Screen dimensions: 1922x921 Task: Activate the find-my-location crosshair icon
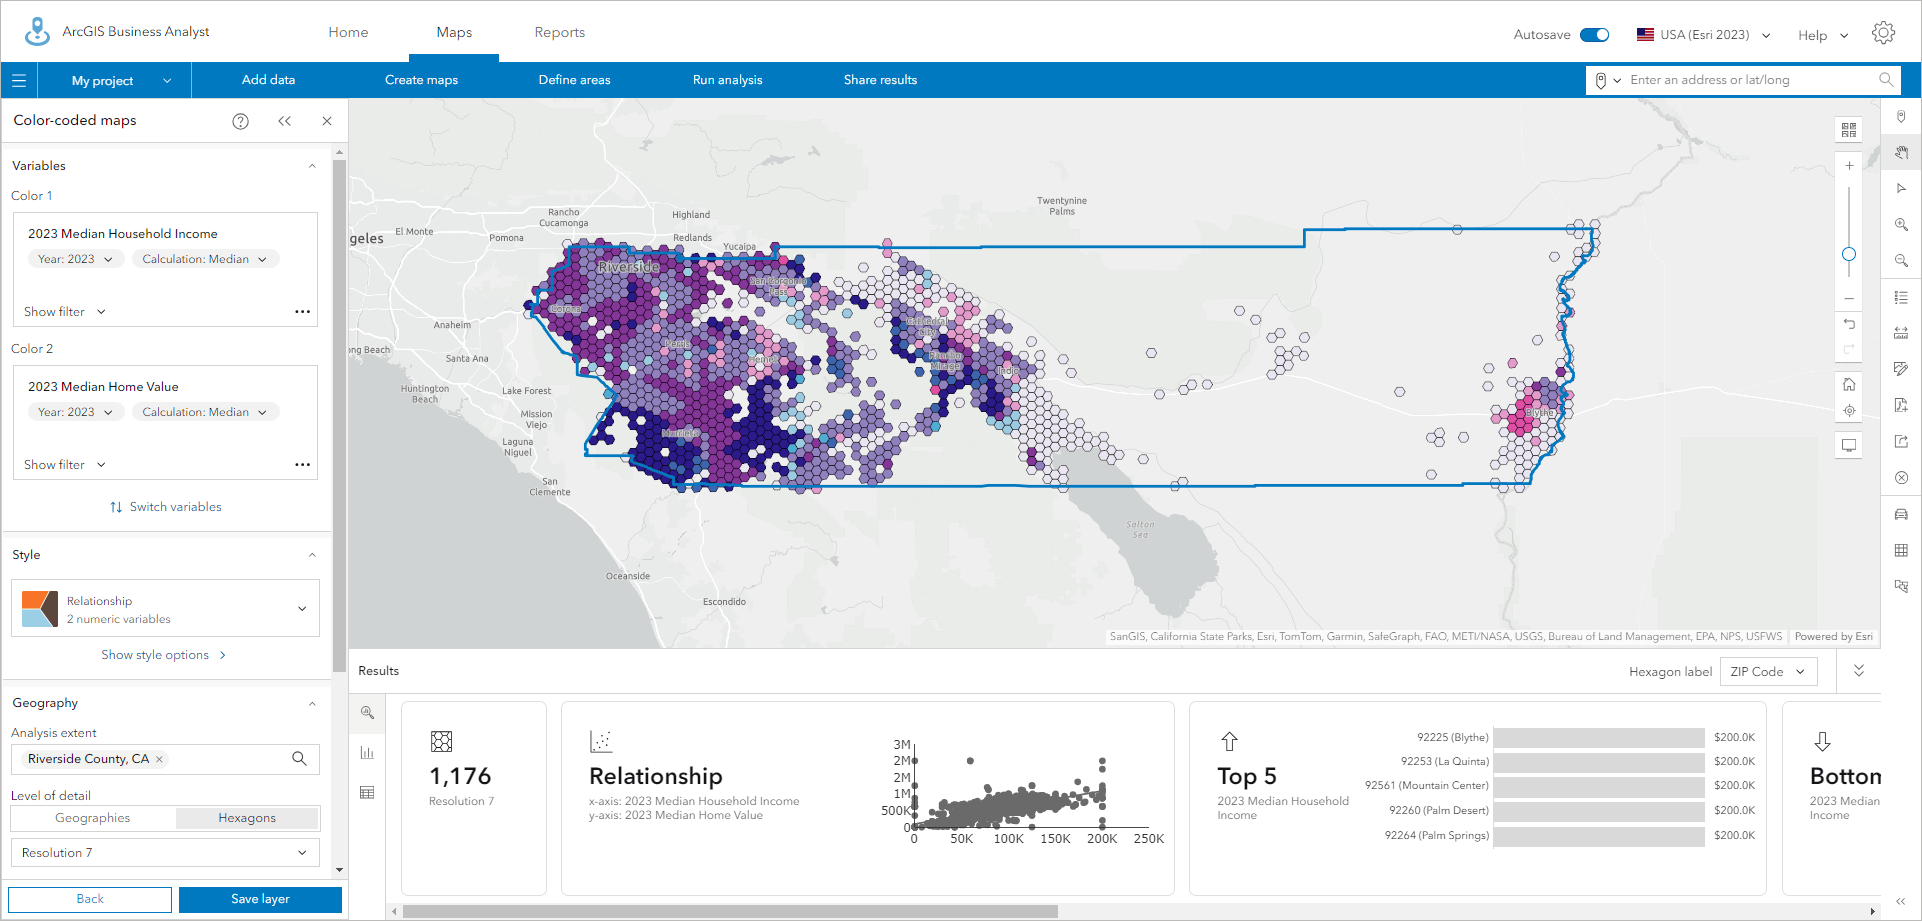click(1849, 410)
